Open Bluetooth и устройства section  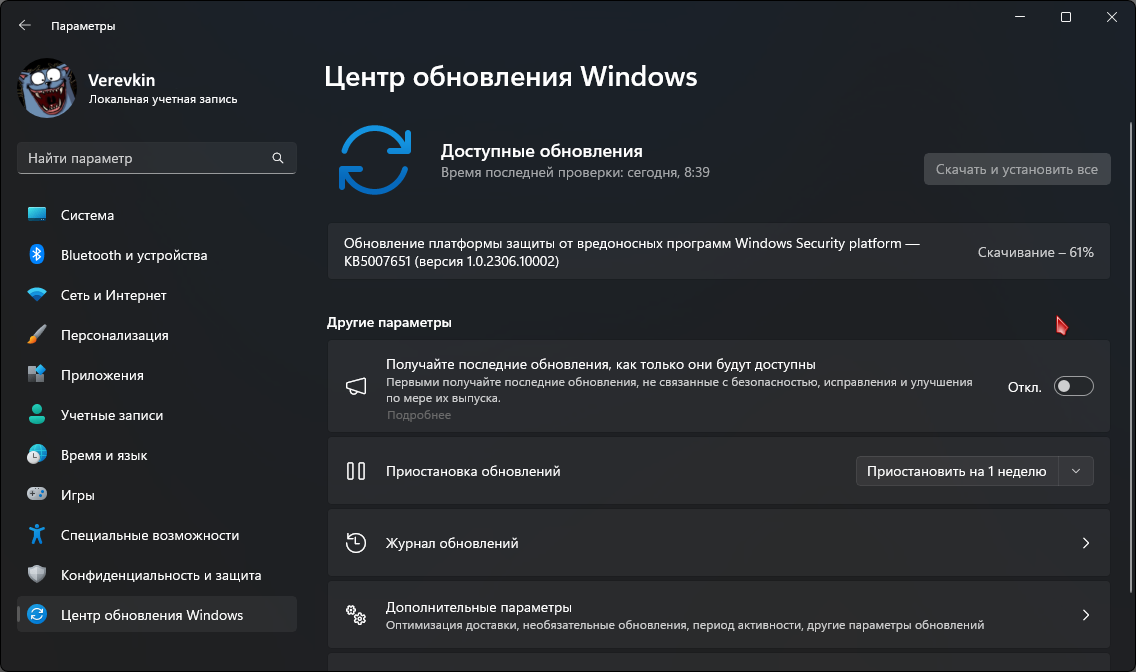[x=156, y=255]
